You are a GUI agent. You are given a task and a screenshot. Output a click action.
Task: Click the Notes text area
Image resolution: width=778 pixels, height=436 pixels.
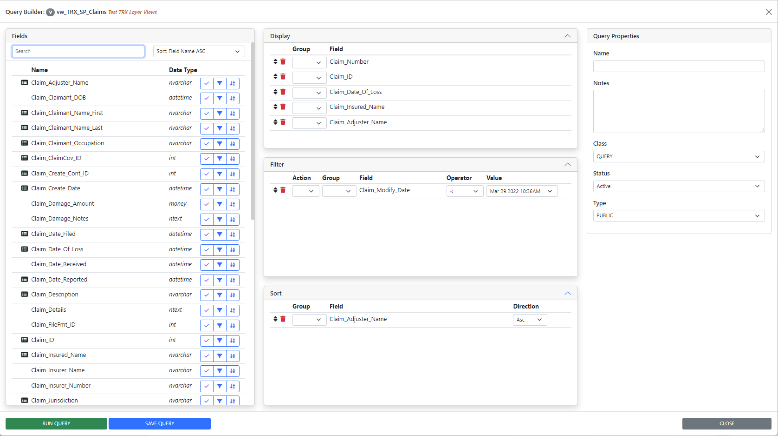click(678, 111)
